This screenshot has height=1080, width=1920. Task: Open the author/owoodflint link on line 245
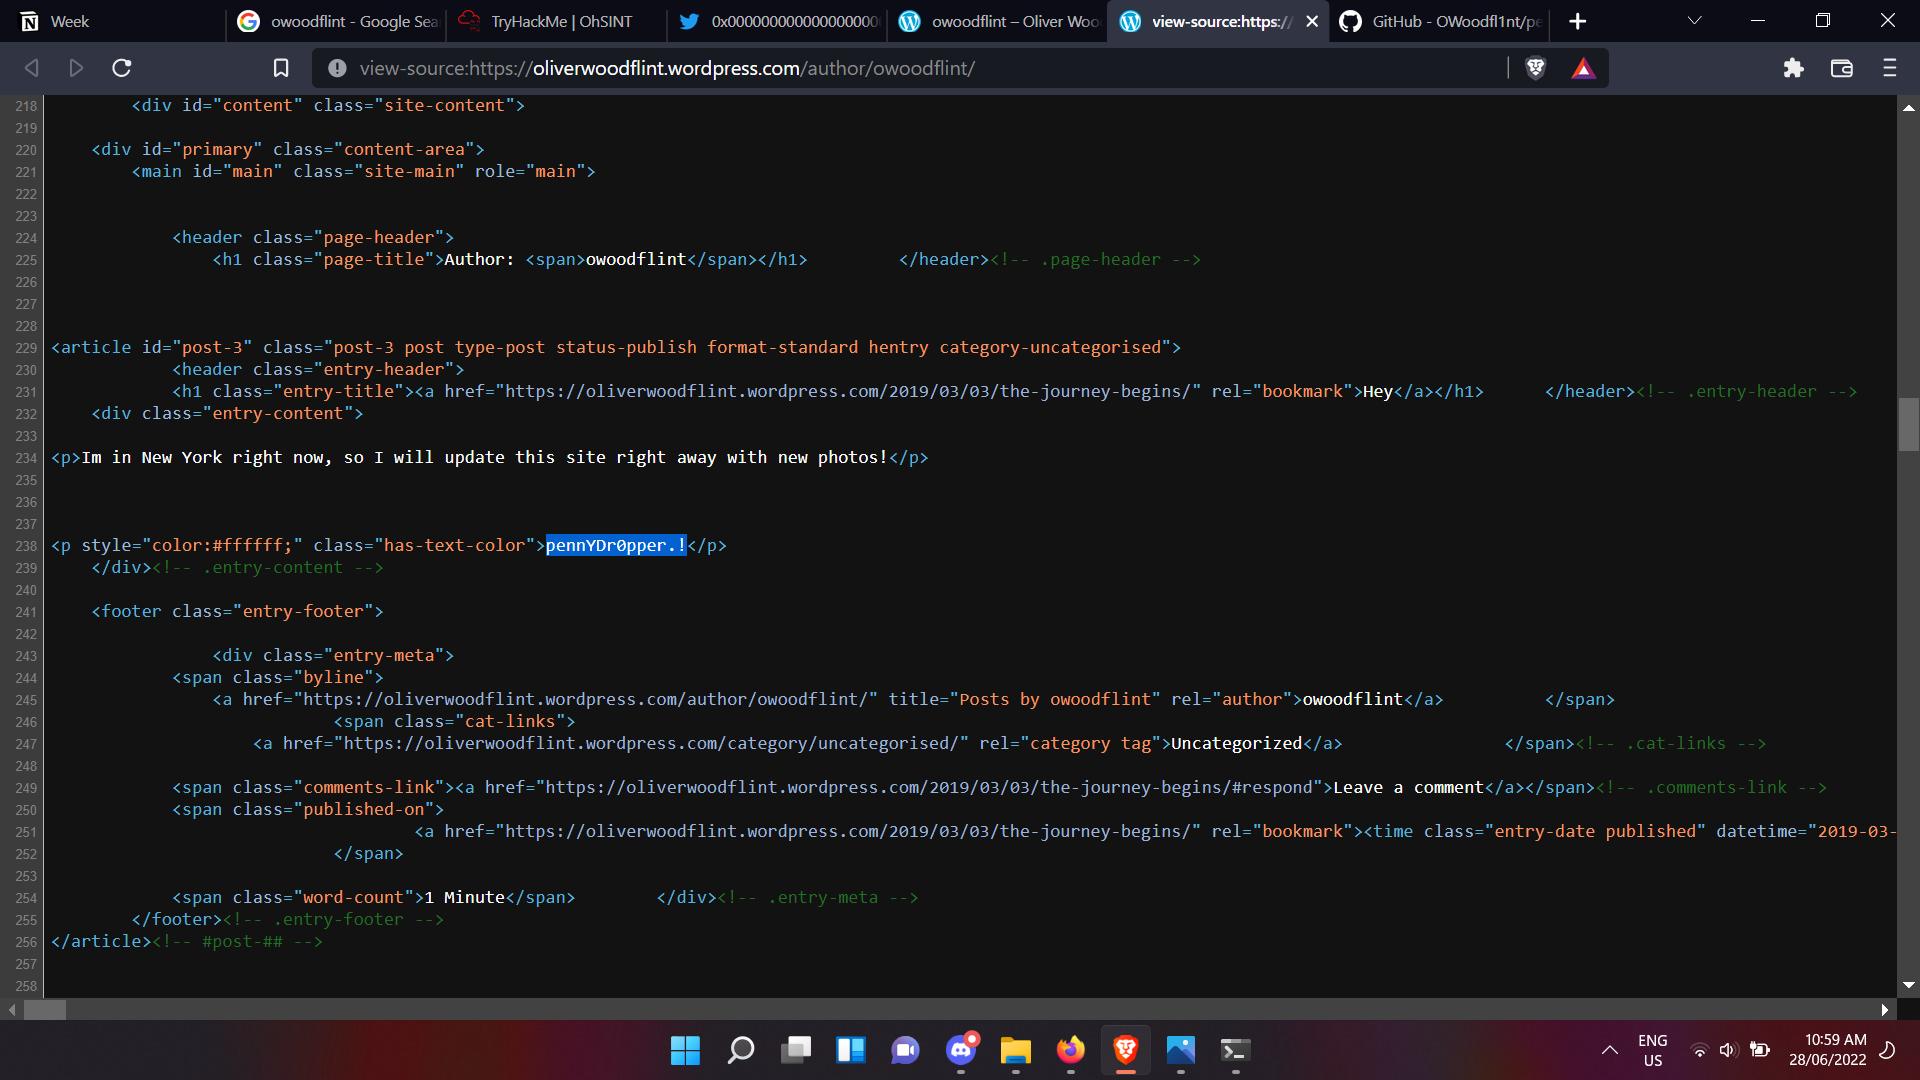[x=585, y=699]
